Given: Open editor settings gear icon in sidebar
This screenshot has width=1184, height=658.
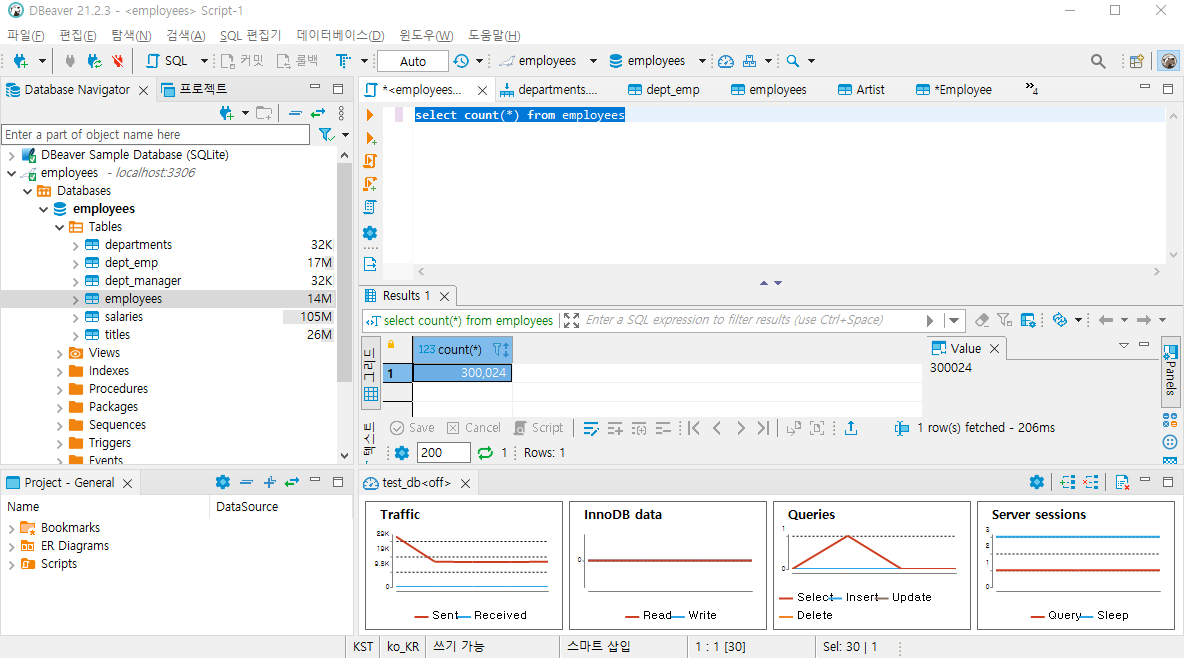Looking at the screenshot, I should click(370, 233).
